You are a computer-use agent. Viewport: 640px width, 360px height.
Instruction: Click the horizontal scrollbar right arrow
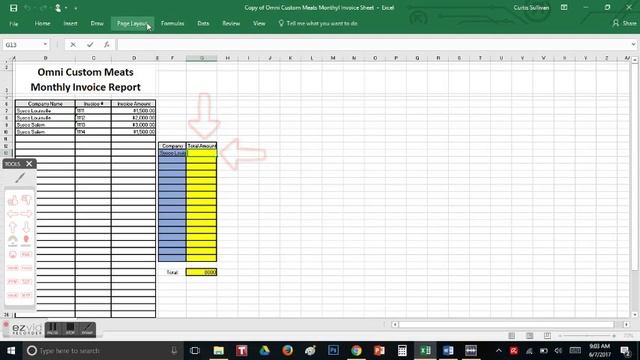[627, 324]
